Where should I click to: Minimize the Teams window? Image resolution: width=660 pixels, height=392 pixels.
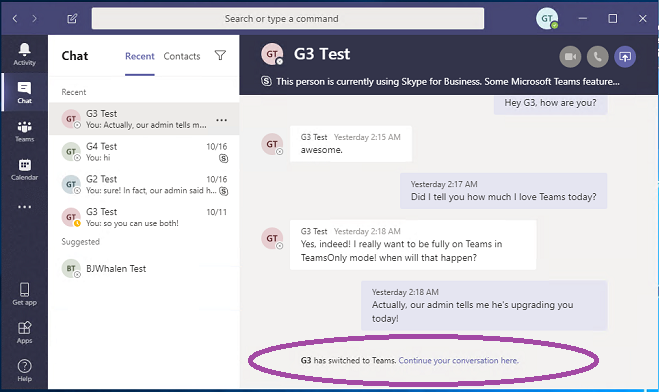point(583,19)
